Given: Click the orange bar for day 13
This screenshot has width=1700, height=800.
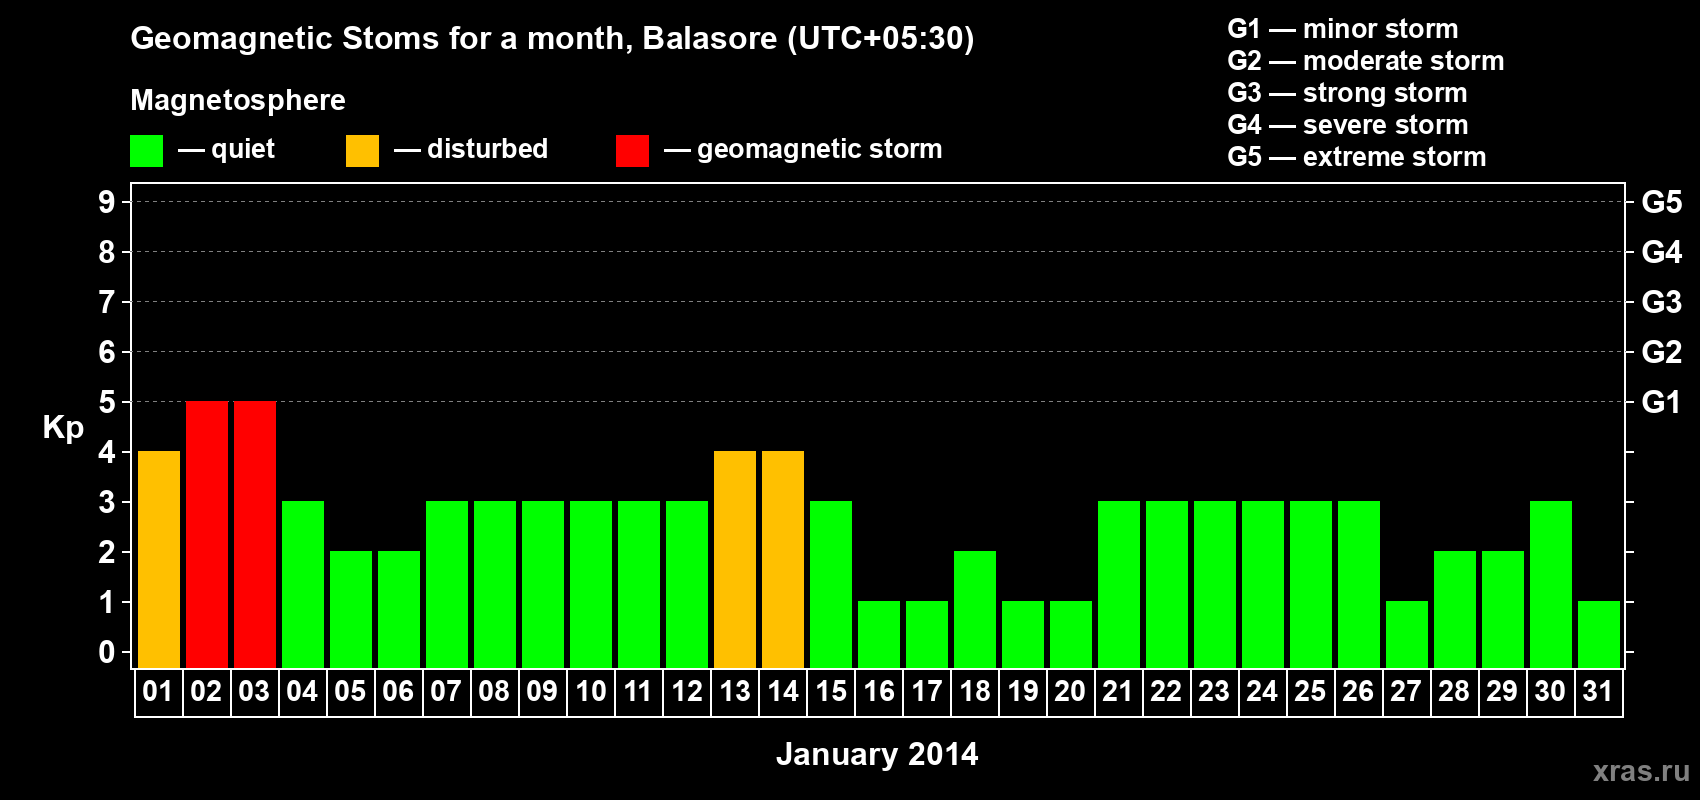Looking at the screenshot, I should [x=735, y=560].
